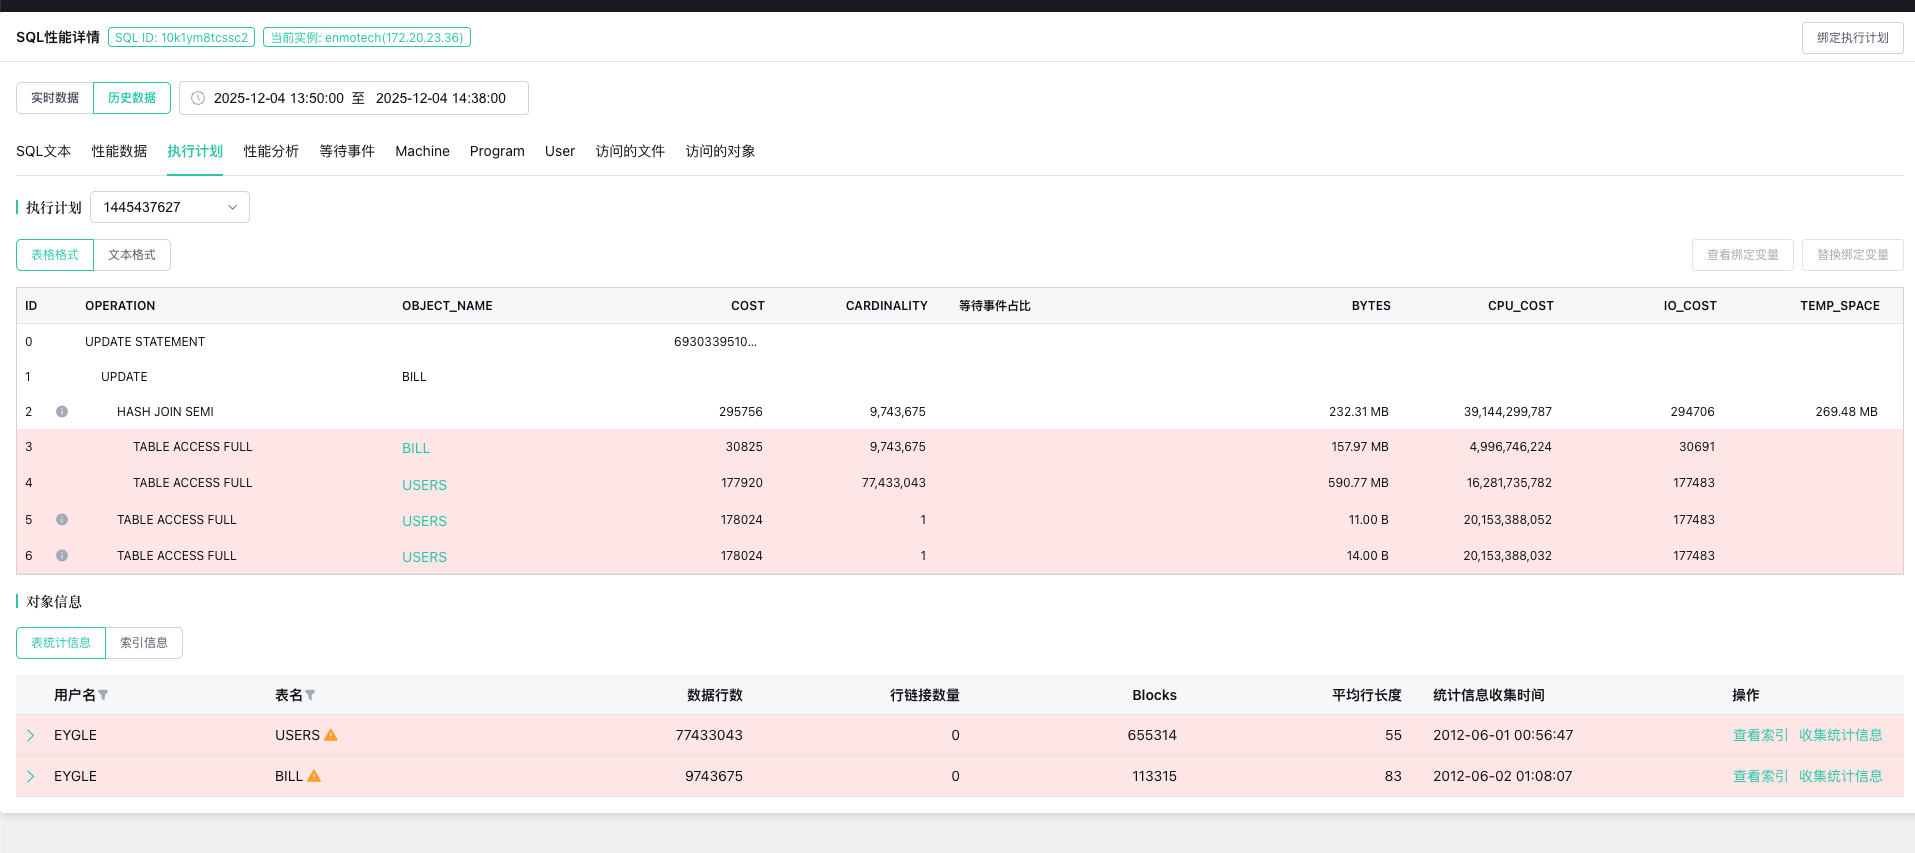Viewport: 1915px width, 853px height.
Task: Click the 590.77 MB bytes value
Action: pos(1358,483)
